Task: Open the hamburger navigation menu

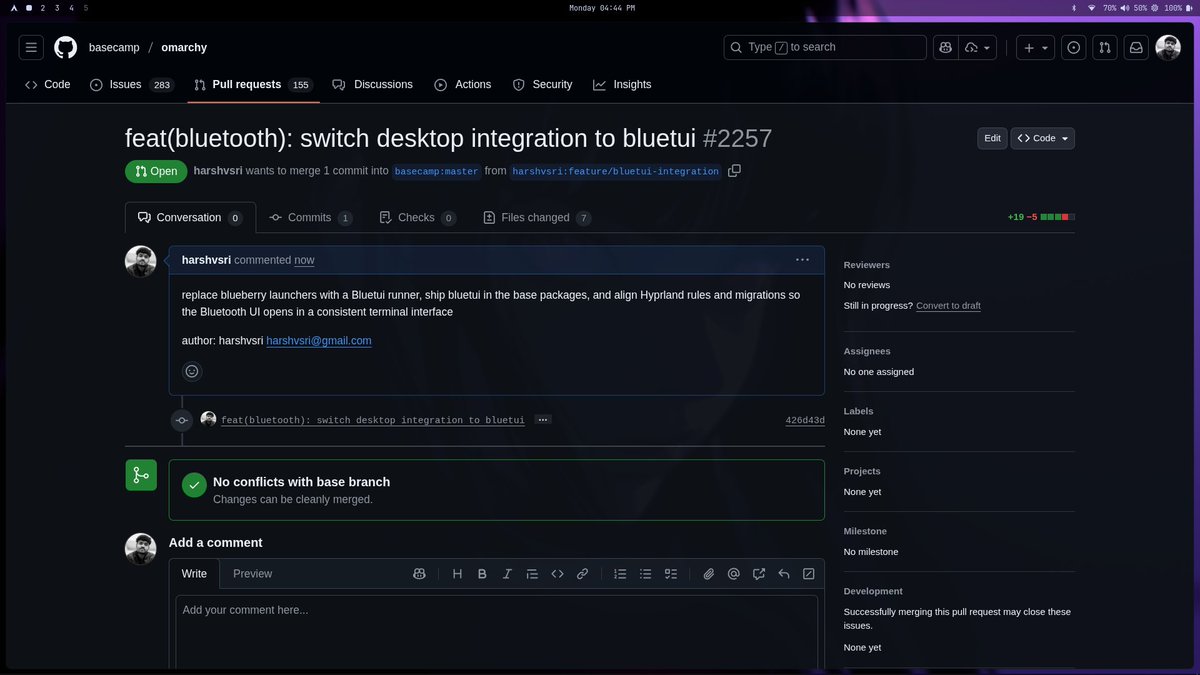Action: (x=31, y=47)
